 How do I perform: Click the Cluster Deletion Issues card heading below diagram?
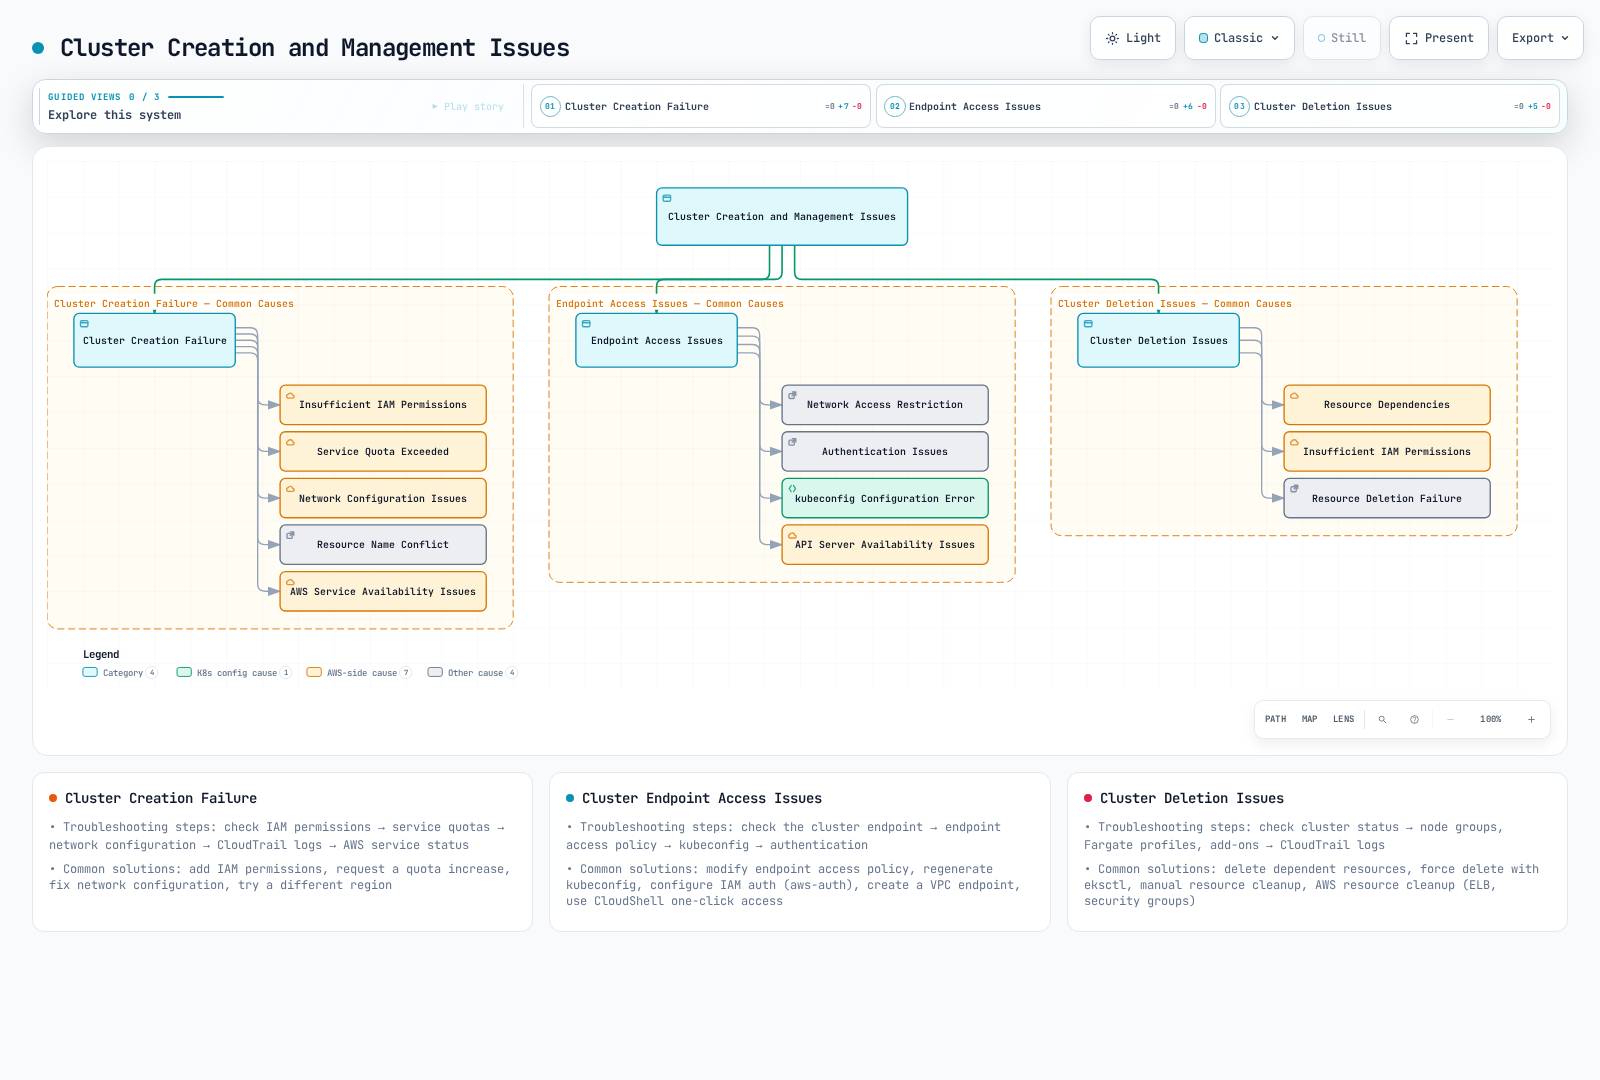tap(1192, 798)
